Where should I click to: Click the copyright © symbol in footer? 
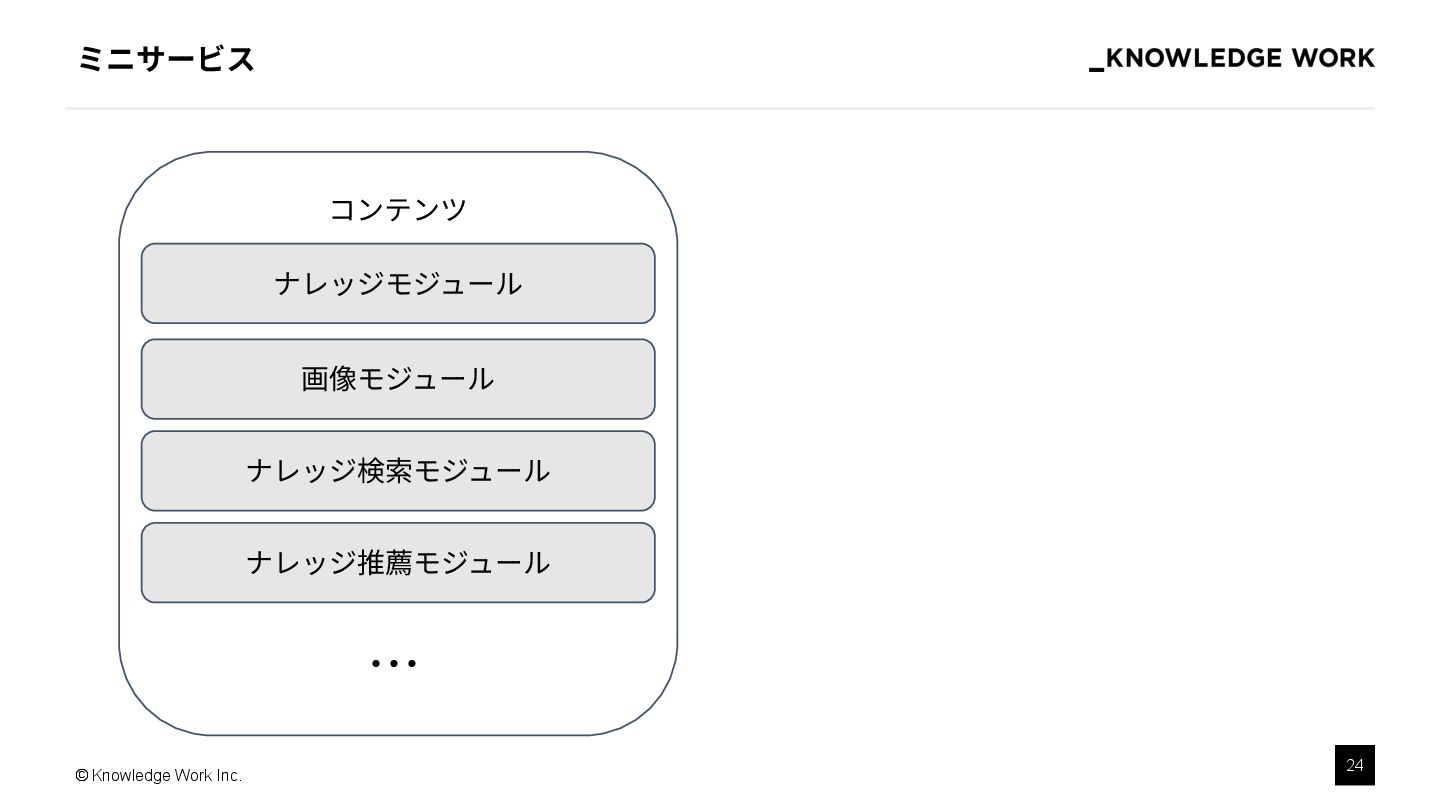(82, 776)
